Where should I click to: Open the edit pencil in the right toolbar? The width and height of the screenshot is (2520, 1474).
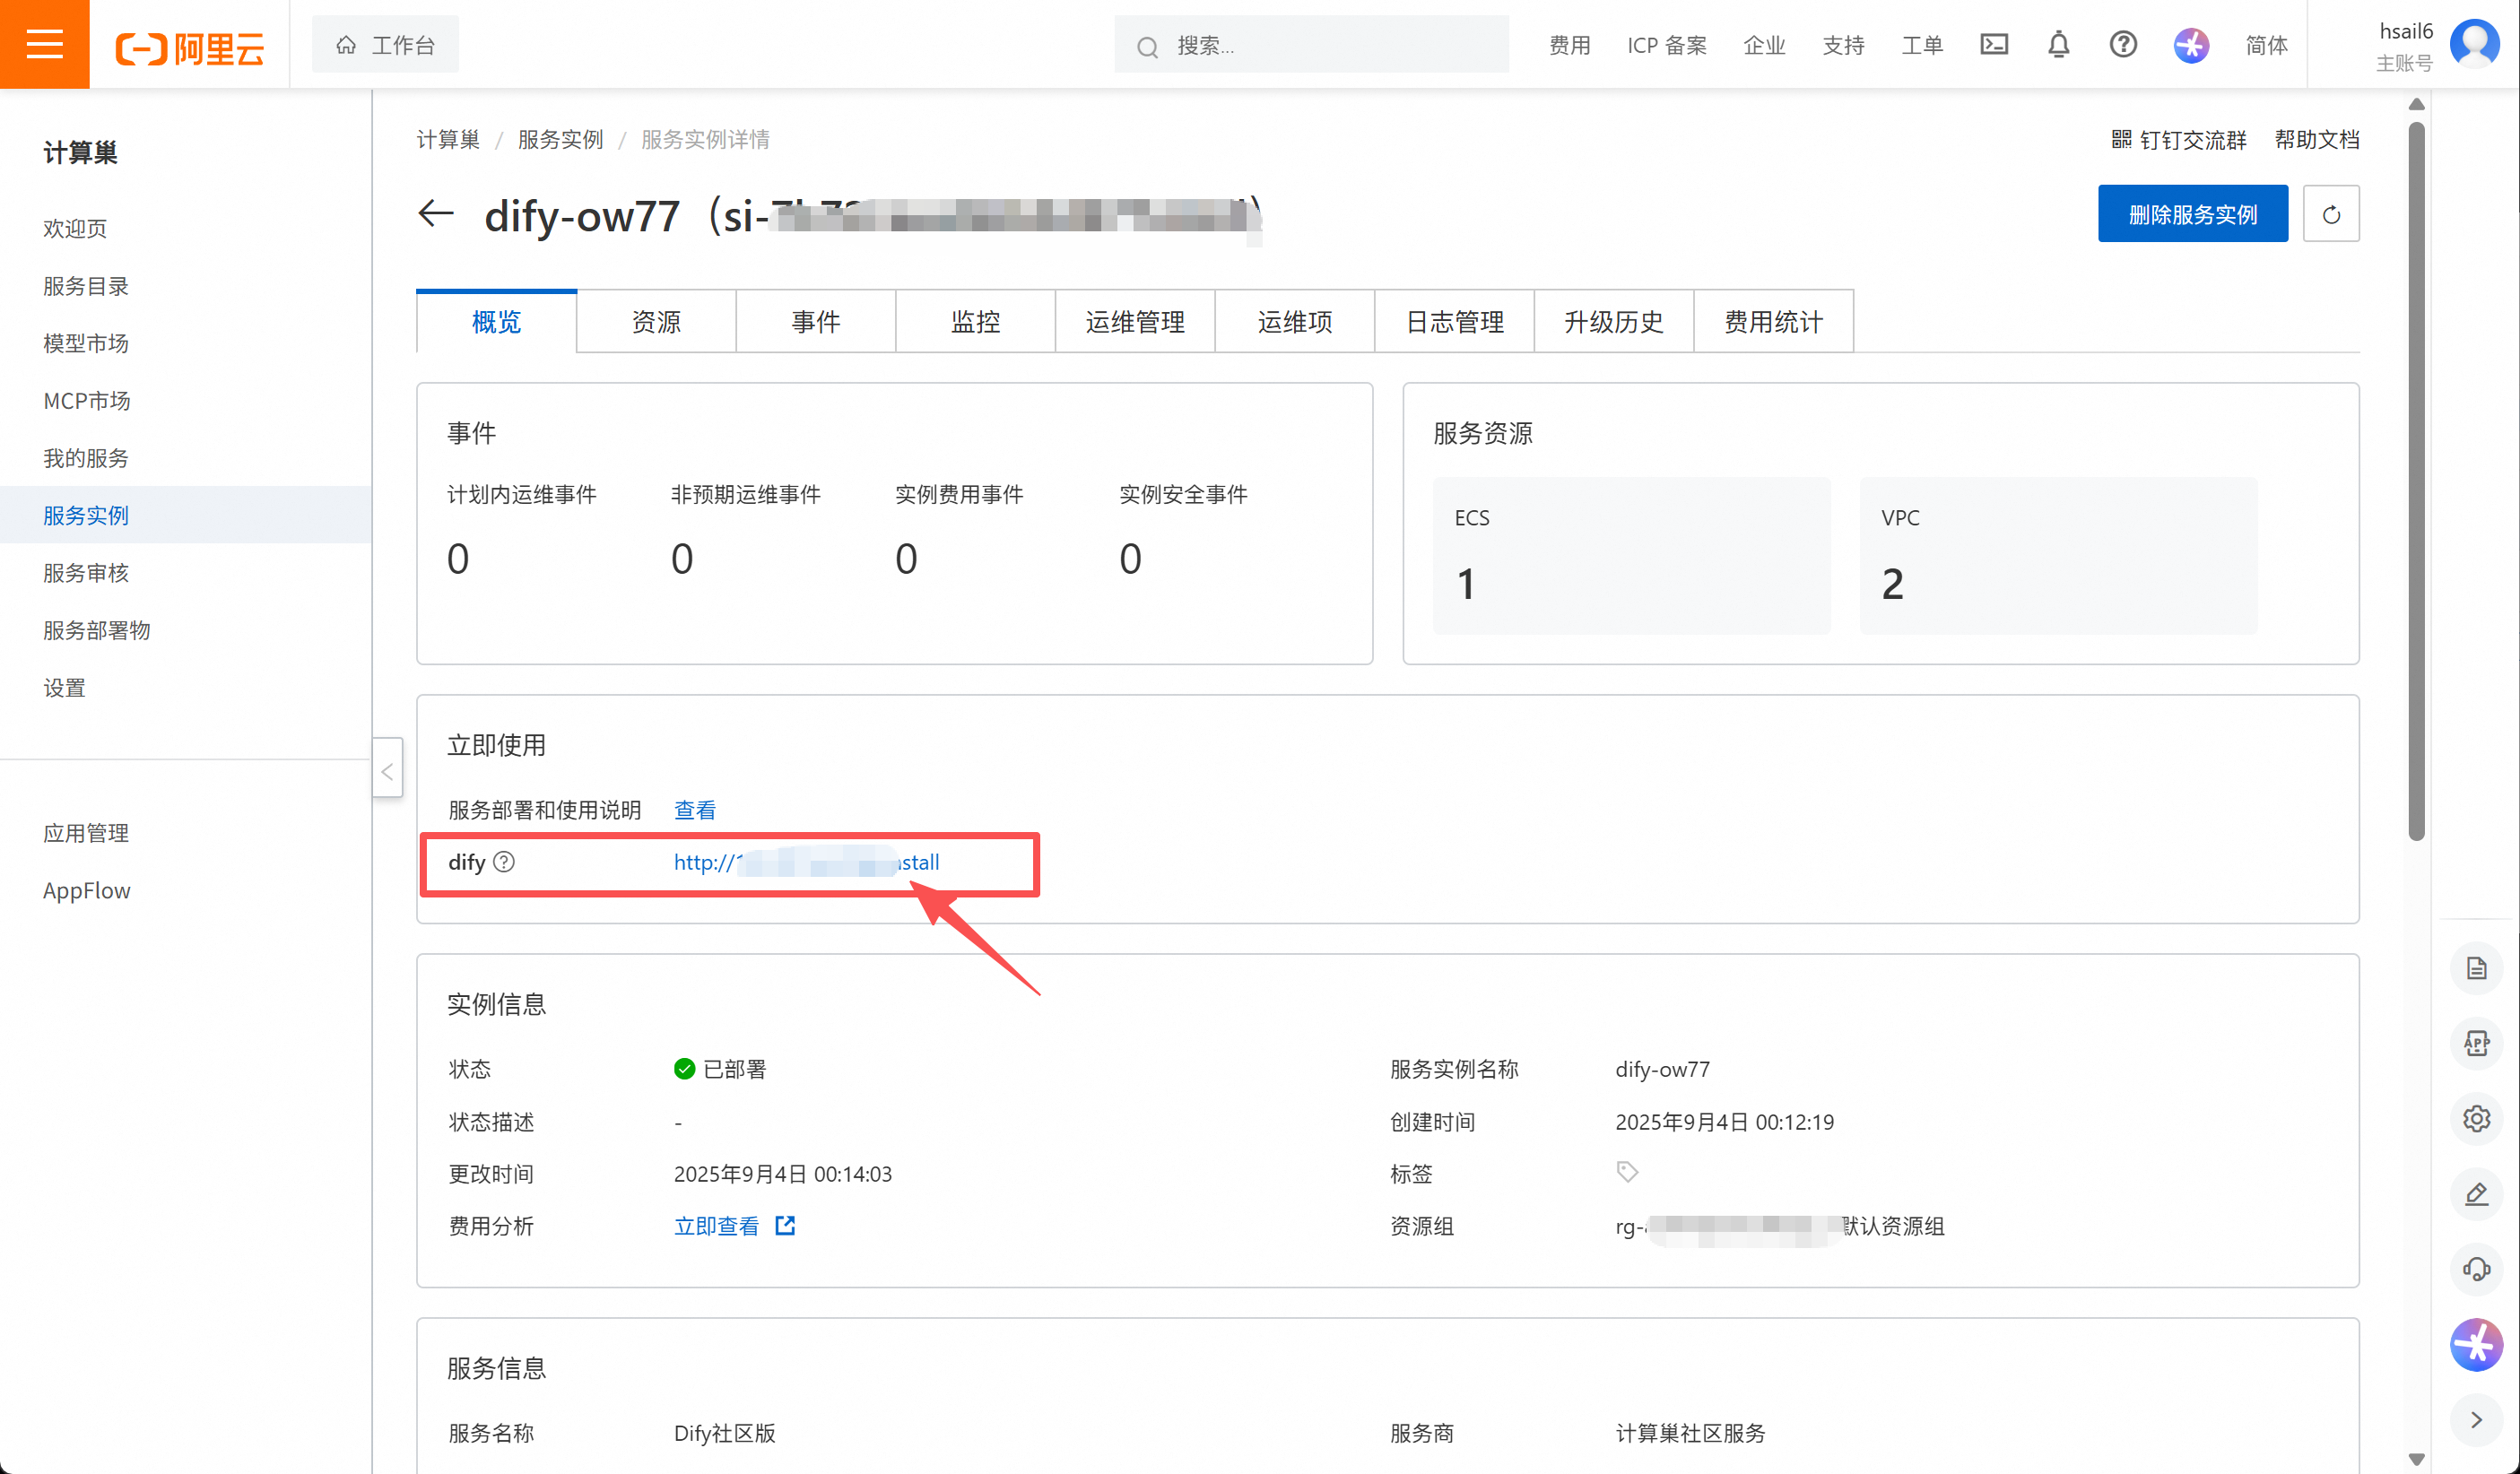[2476, 1194]
